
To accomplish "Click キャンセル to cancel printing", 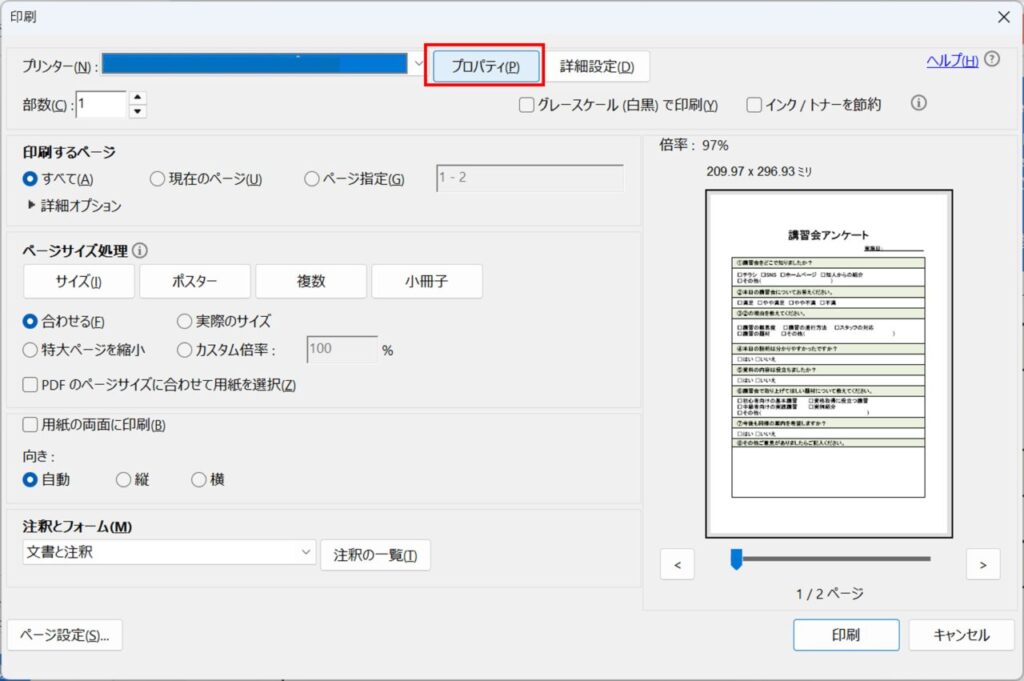I will 961,635.
